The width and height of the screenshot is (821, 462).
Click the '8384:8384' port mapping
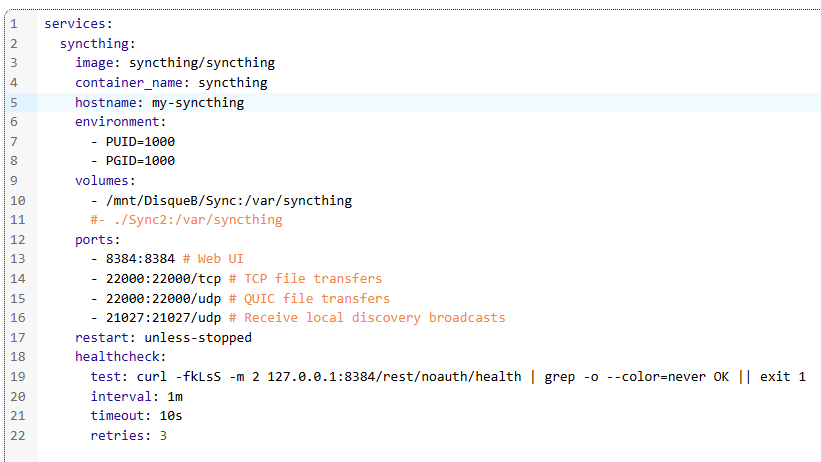pyautogui.click(x=140, y=259)
